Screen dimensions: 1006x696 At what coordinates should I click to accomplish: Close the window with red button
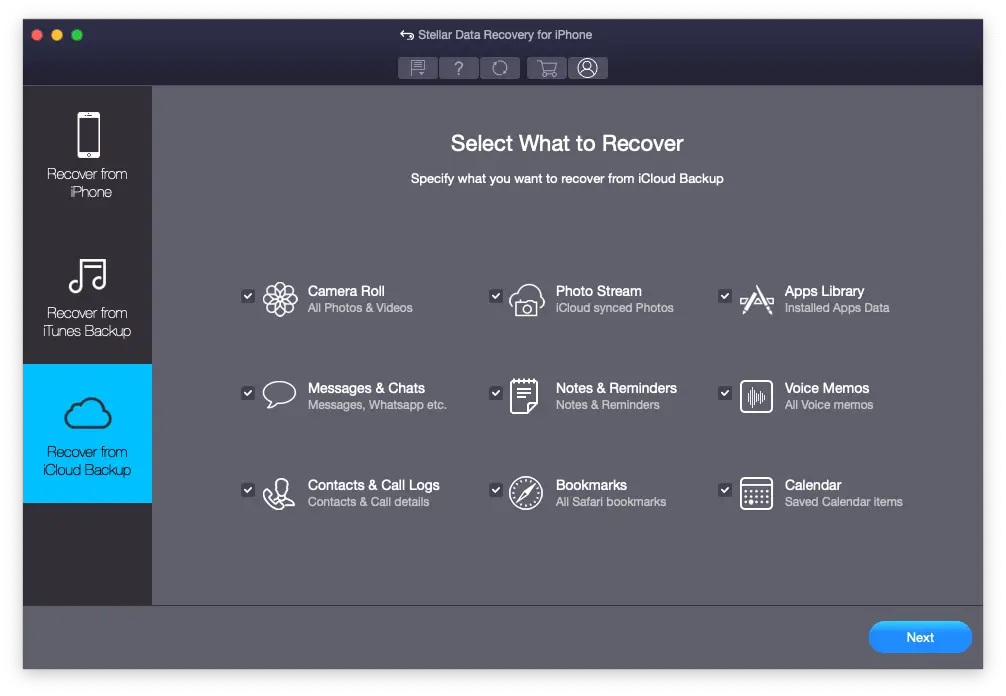[37, 35]
